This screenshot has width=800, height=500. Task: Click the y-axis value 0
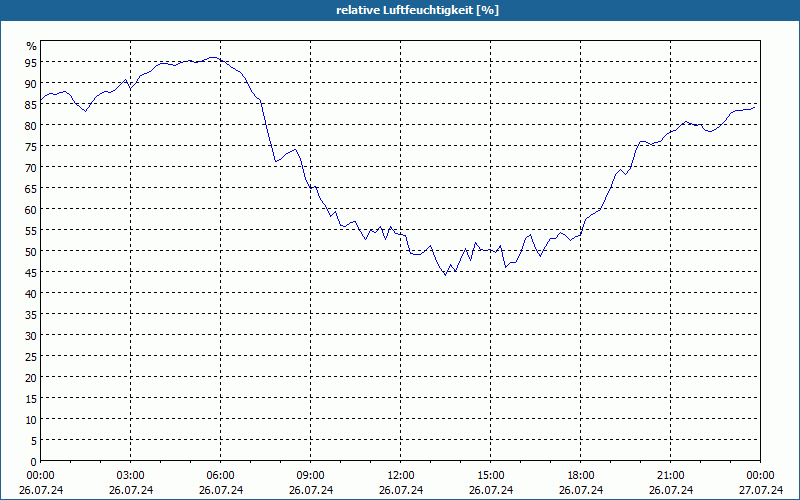pos(34,461)
